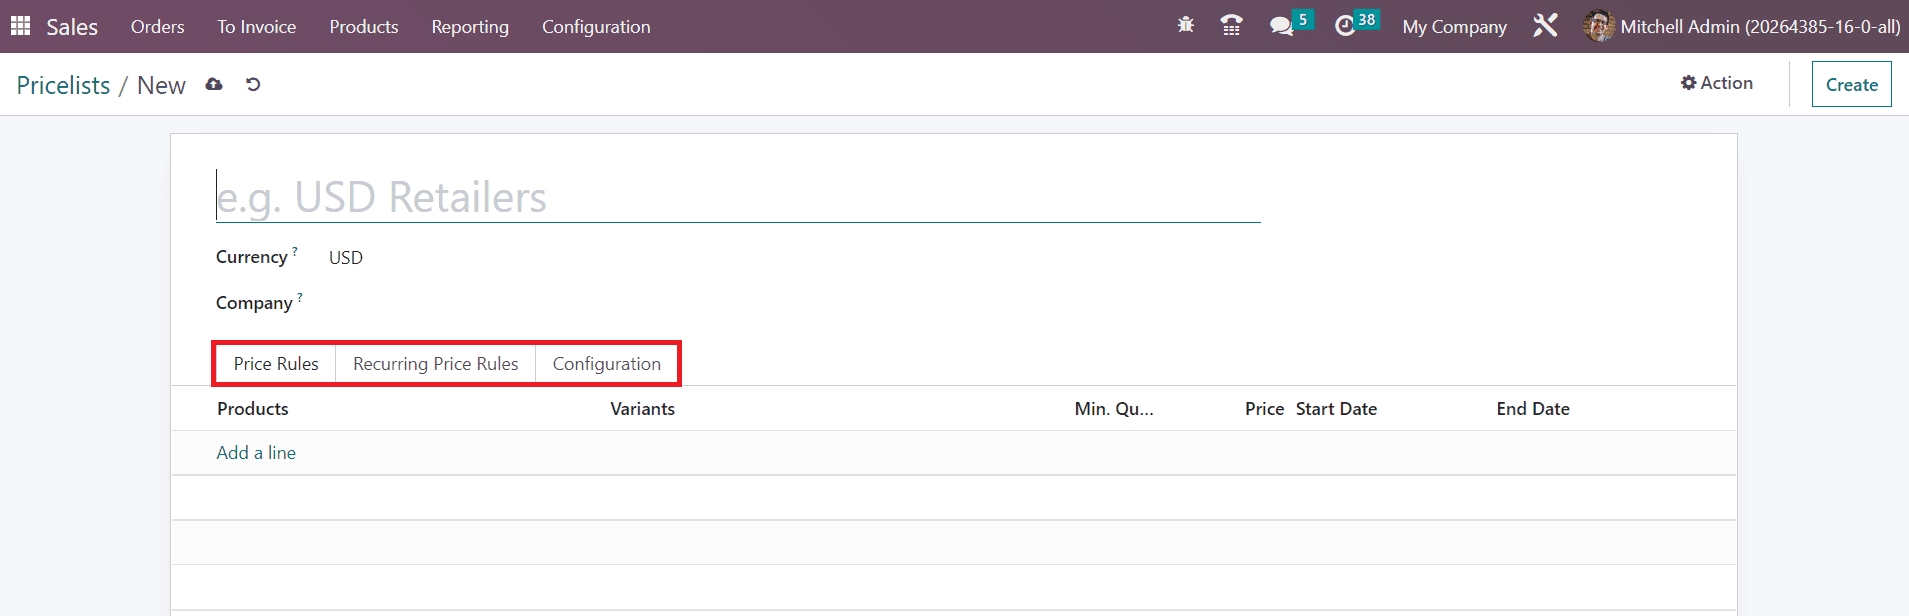Image resolution: width=1909 pixels, height=616 pixels.
Task: Click the Currency field value USD
Action: (x=346, y=258)
